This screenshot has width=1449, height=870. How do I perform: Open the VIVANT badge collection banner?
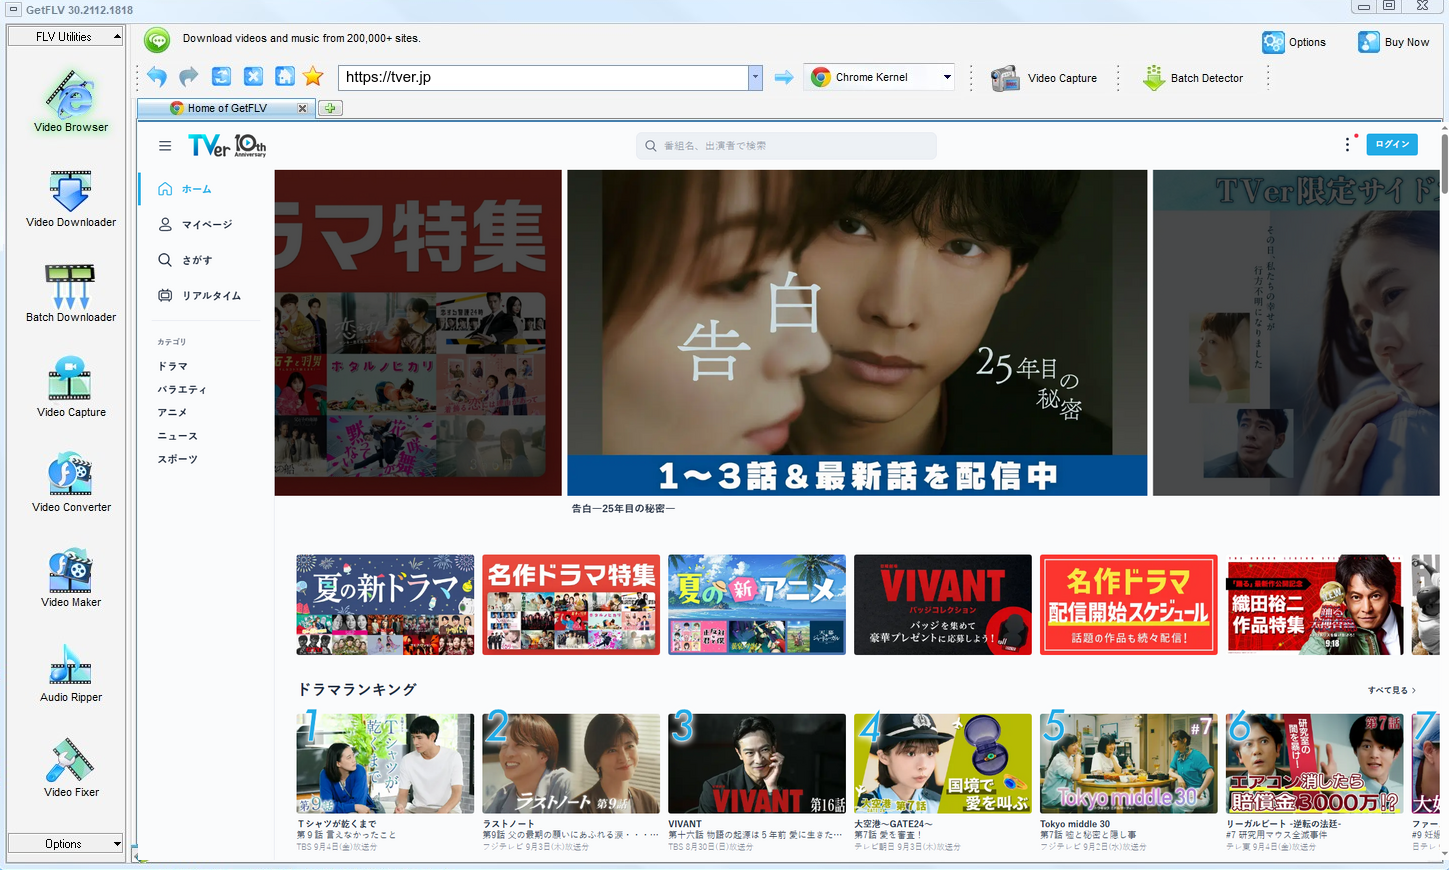pyautogui.click(x=943, y=605)
